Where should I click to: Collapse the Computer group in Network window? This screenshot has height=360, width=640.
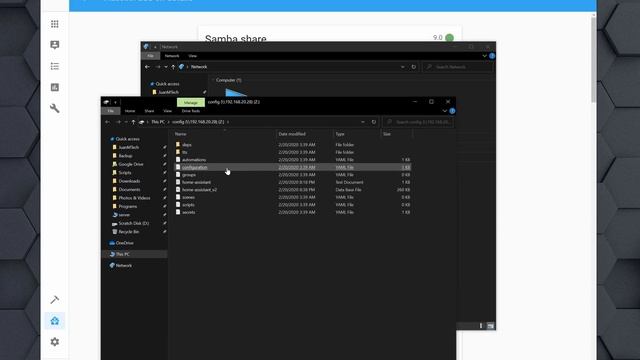213,80
